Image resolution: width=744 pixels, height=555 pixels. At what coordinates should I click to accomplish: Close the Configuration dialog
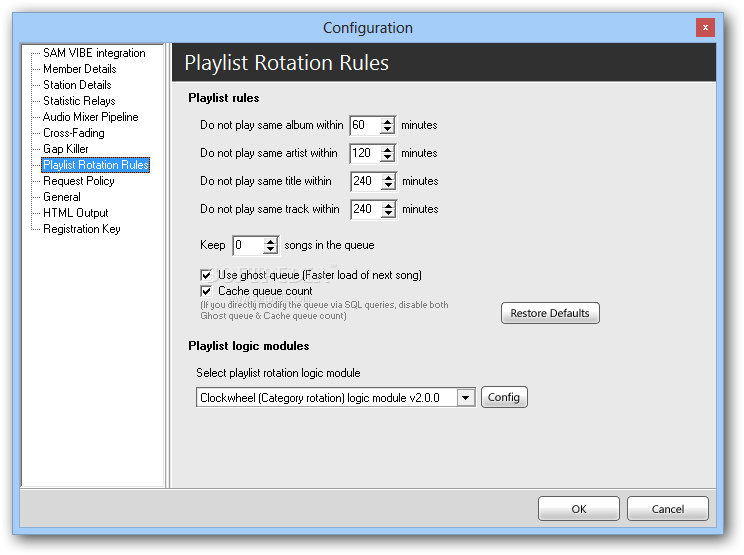click(x=705, y=28)
